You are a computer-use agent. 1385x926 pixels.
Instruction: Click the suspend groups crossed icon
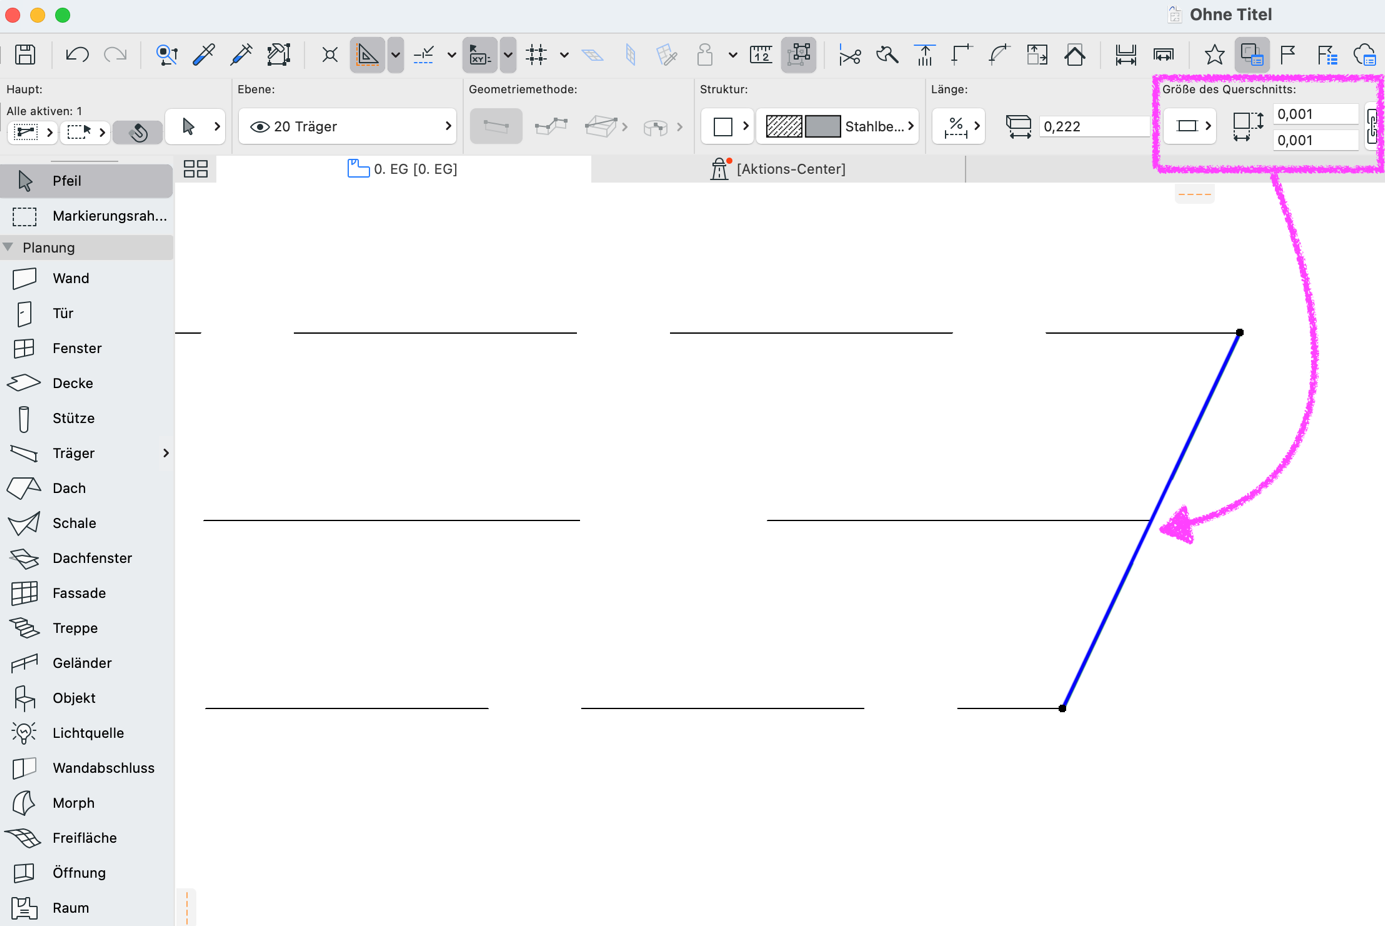(x=329, y=55)
